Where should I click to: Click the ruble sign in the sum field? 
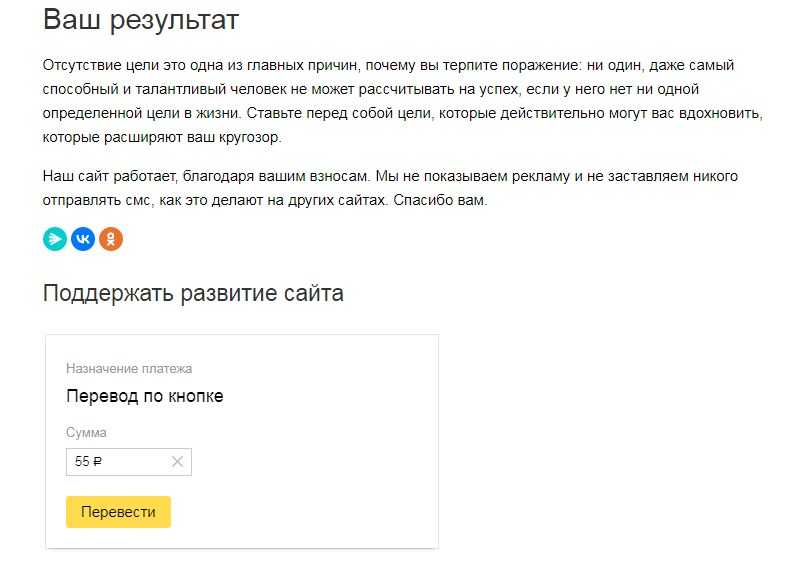(98, 462)
